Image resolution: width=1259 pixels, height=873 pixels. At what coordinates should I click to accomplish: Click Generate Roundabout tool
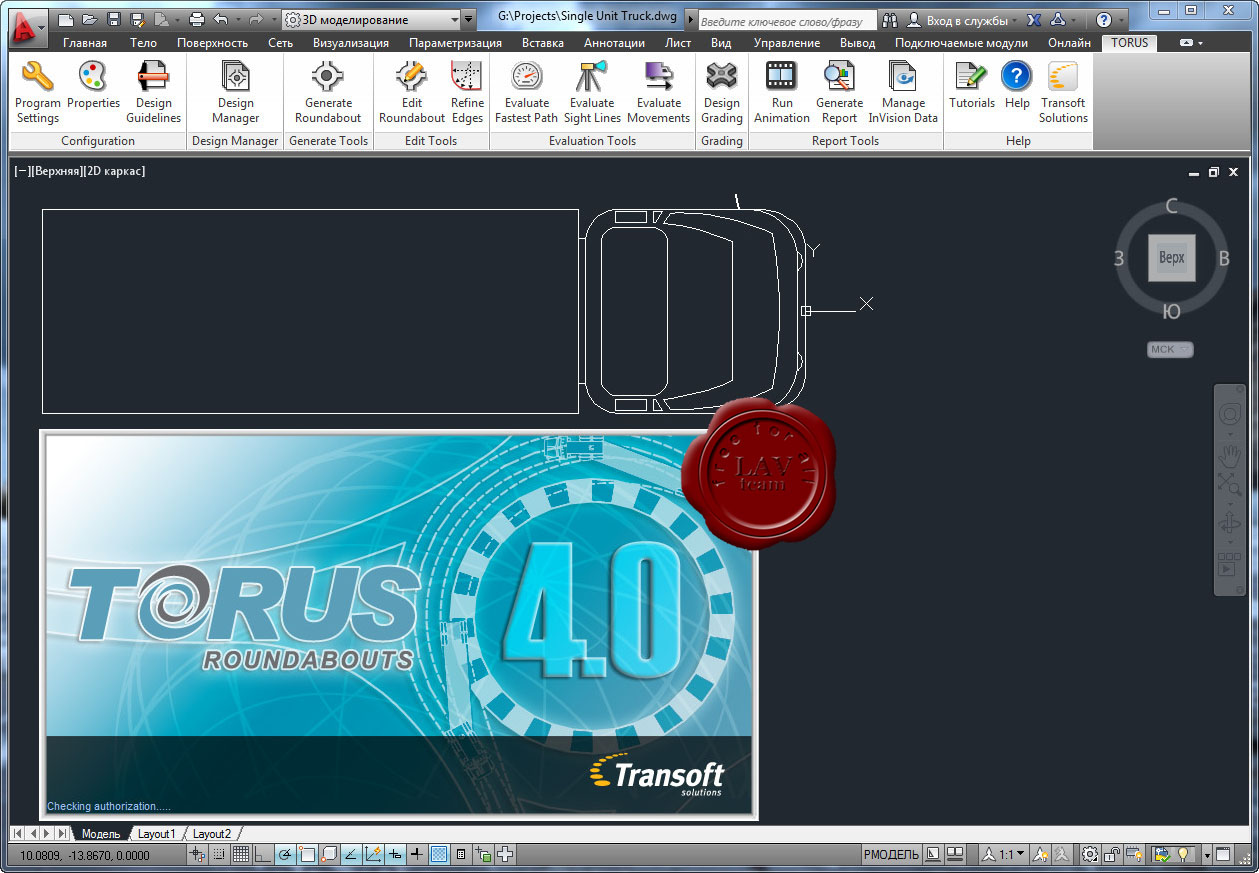328,92
